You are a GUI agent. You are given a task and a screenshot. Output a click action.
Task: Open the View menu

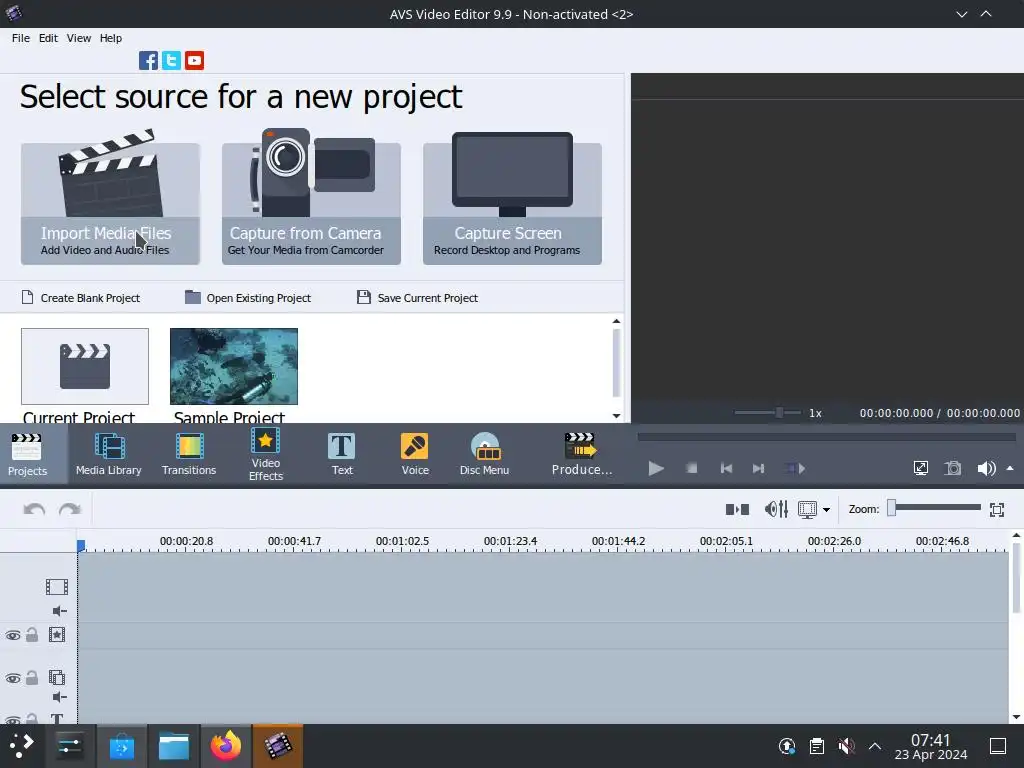coord(78,38)
